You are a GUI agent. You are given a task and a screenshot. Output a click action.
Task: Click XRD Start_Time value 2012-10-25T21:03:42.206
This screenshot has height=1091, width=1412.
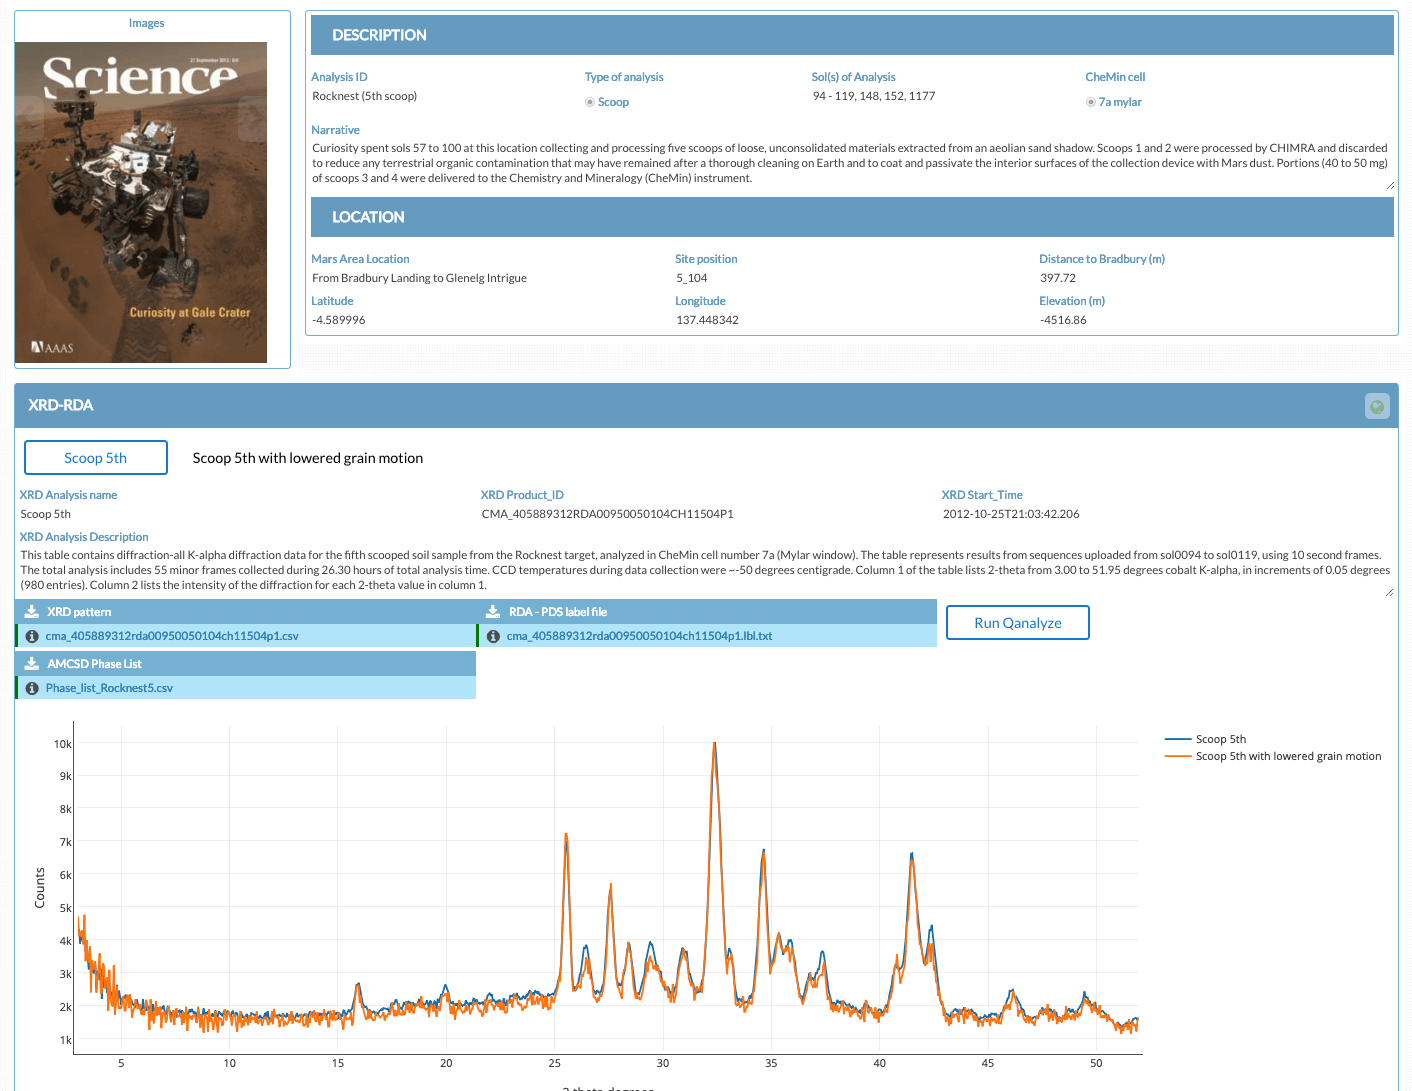1011,514
